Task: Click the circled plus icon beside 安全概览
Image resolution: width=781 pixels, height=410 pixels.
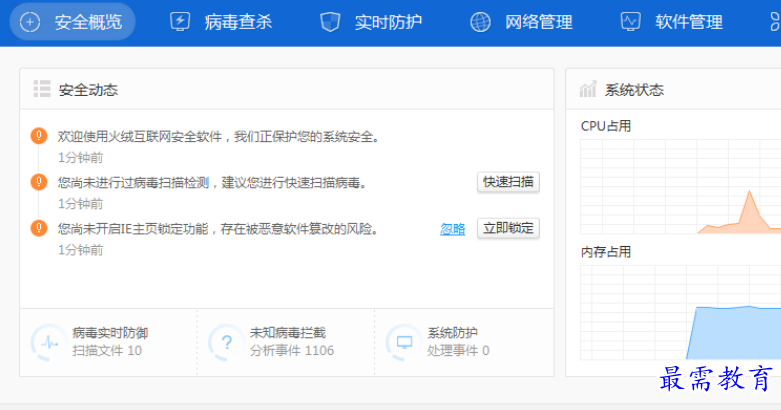Action: [30, 22]
